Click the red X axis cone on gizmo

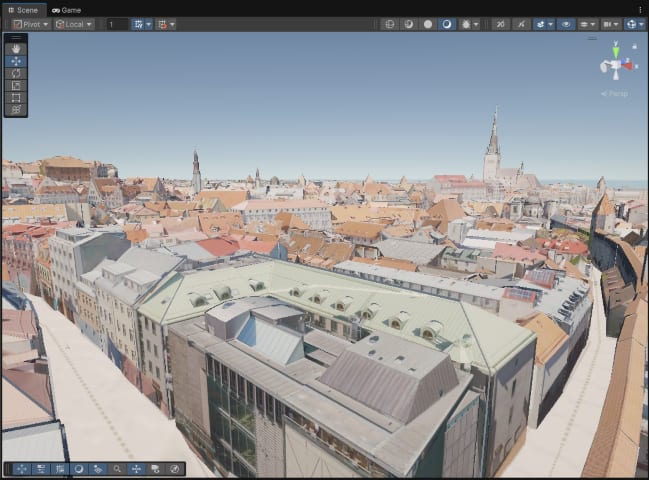pyautogui.click(x=628, y=65)
